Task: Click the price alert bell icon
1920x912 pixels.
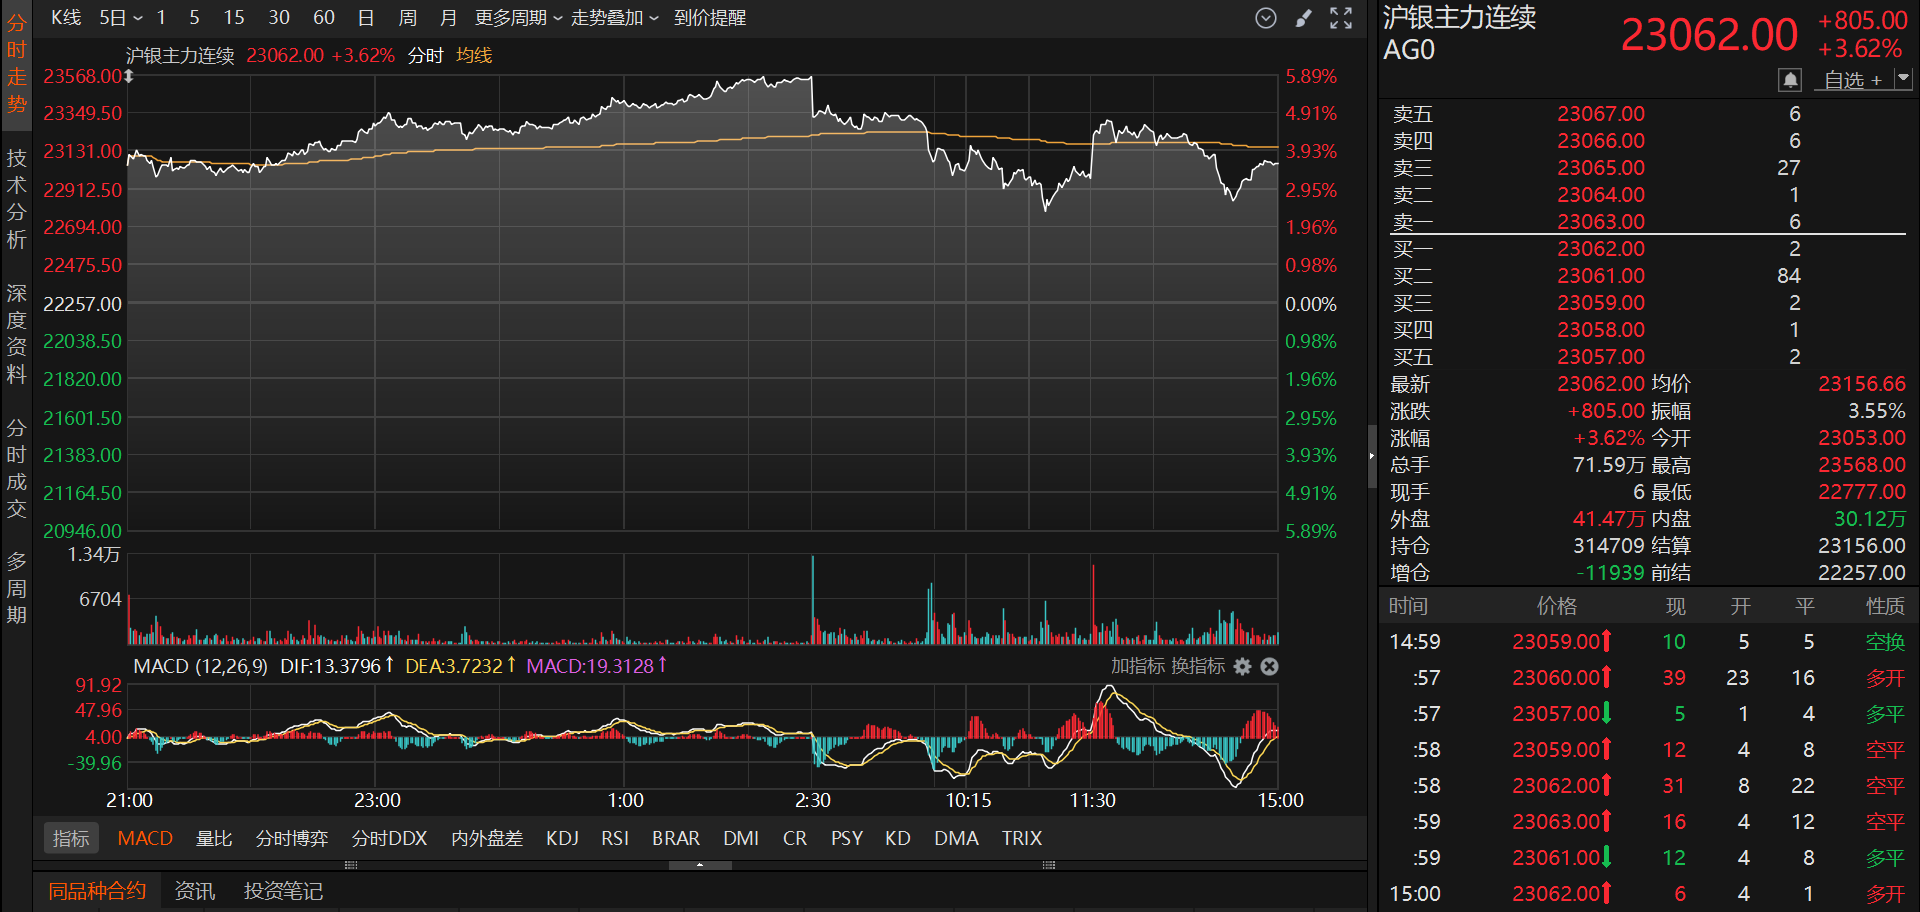Action: tap(1789, 80)
